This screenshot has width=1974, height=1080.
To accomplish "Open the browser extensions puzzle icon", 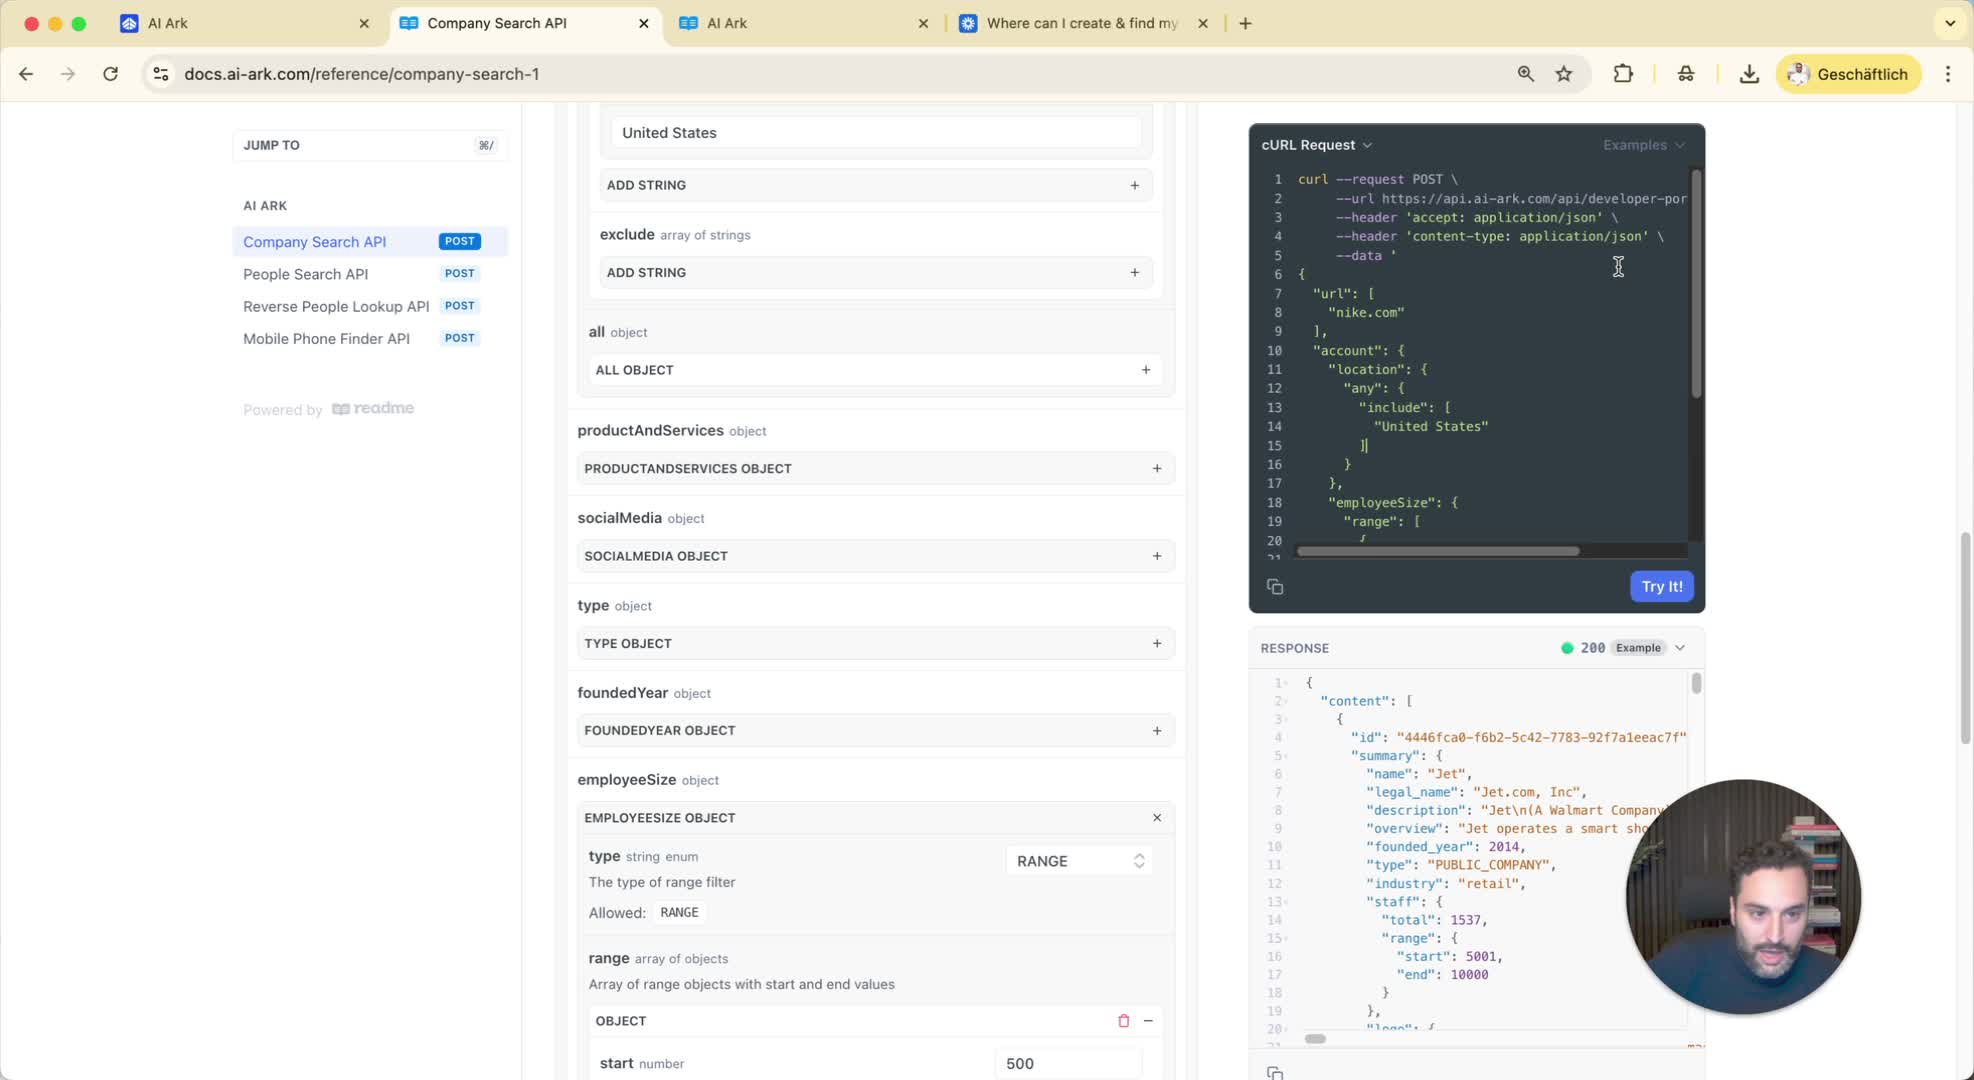I will click(1623, 74).
